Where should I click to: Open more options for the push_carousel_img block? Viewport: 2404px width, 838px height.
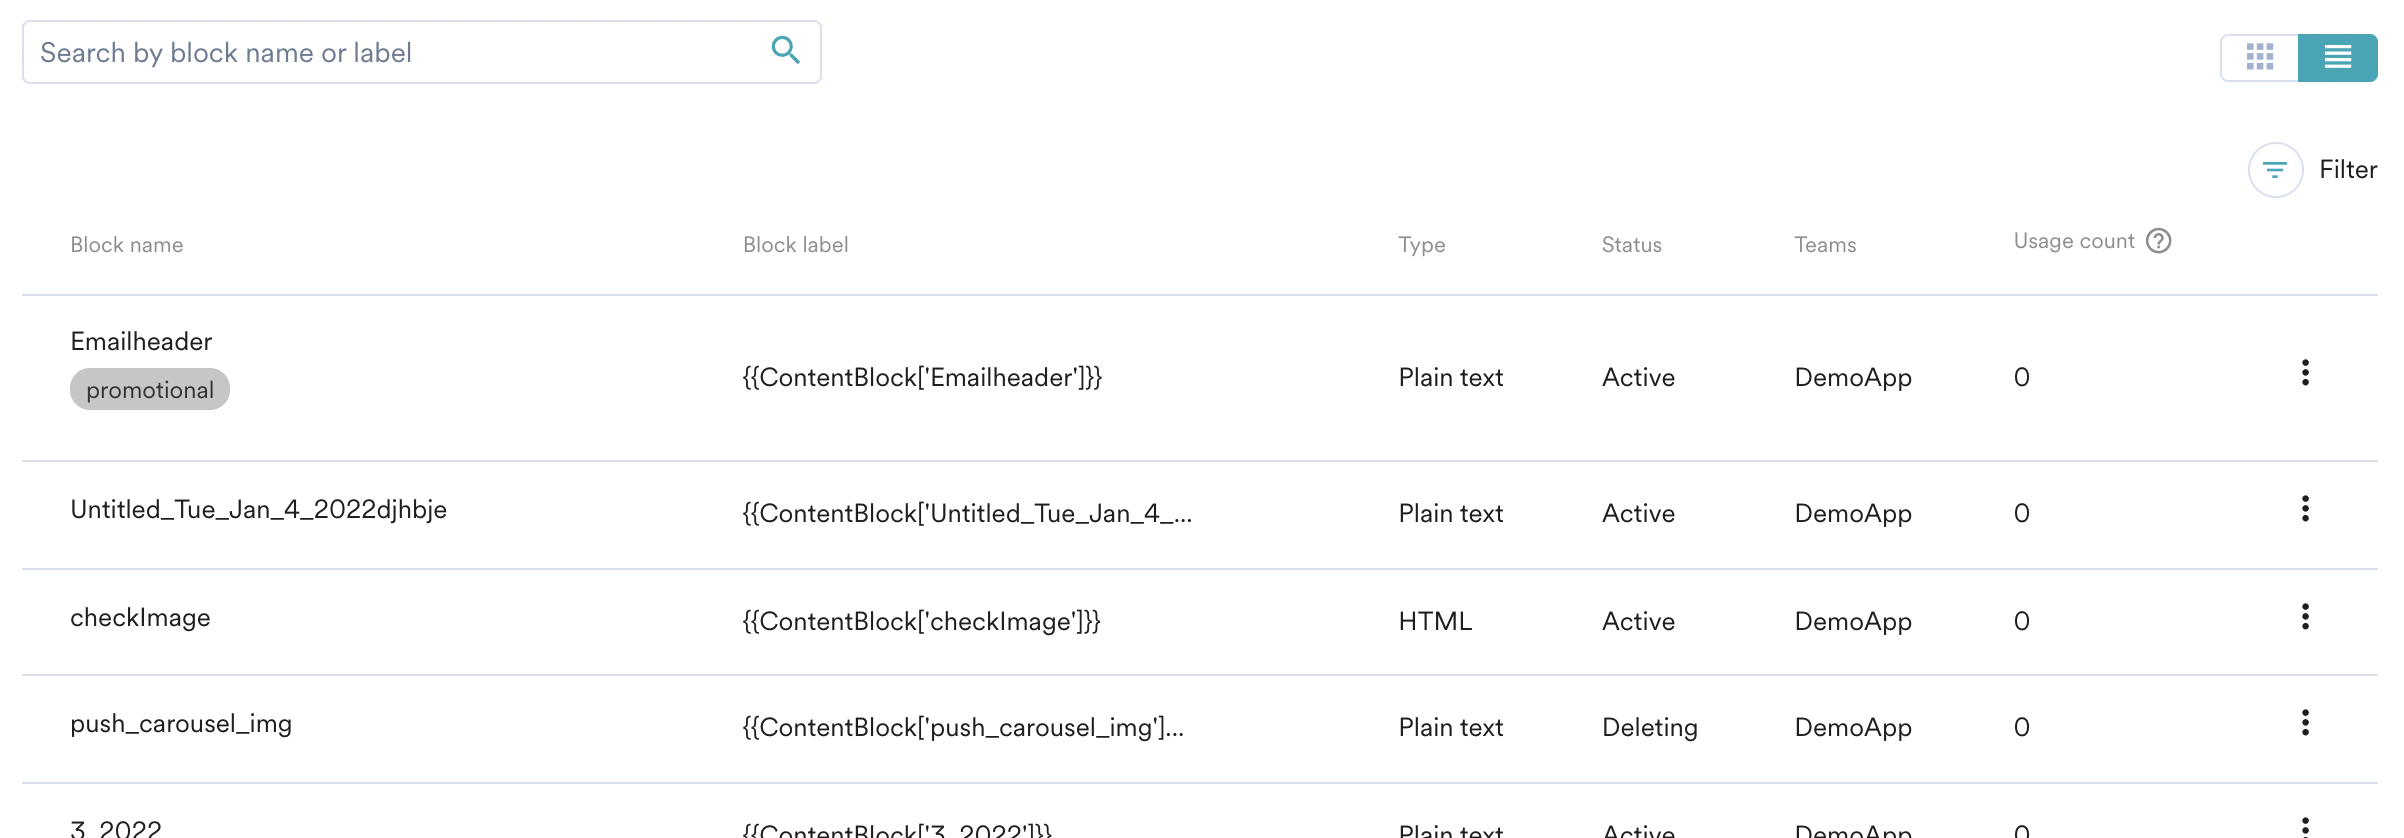coord(2305,723)
